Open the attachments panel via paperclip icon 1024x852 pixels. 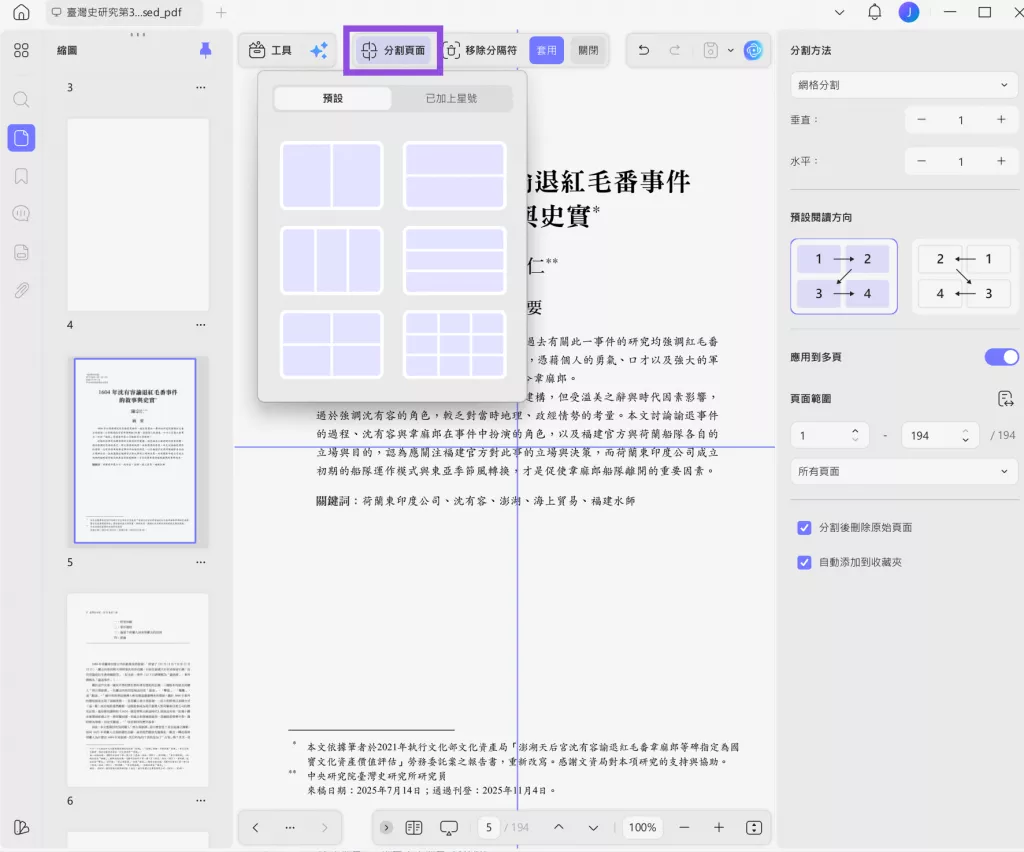tap(20, 293)
